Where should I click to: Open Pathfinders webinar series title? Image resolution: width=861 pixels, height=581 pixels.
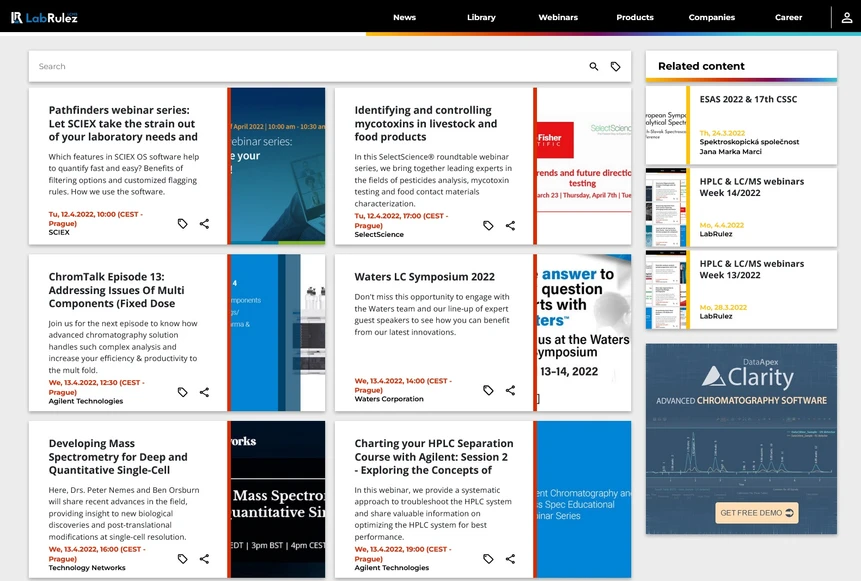click(x=122, y=124)
